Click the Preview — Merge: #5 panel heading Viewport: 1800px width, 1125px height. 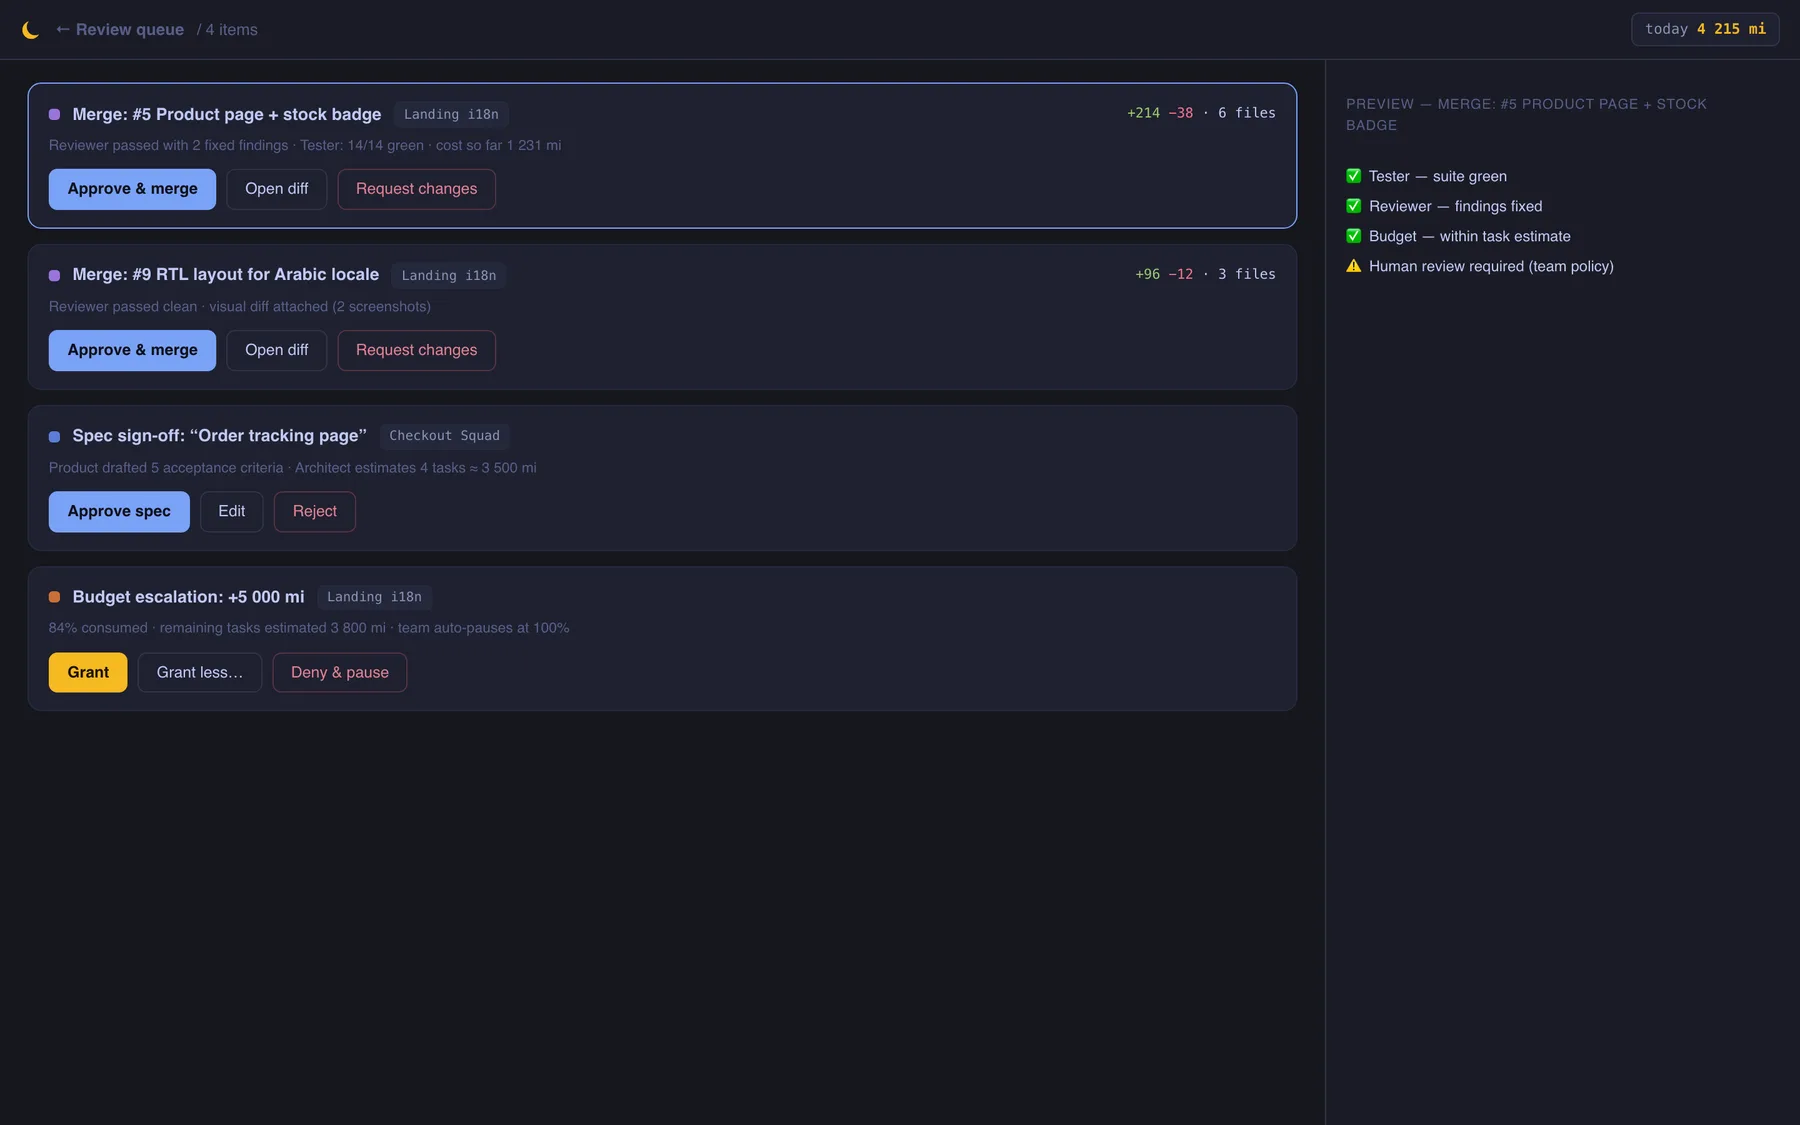[1526, 114]
